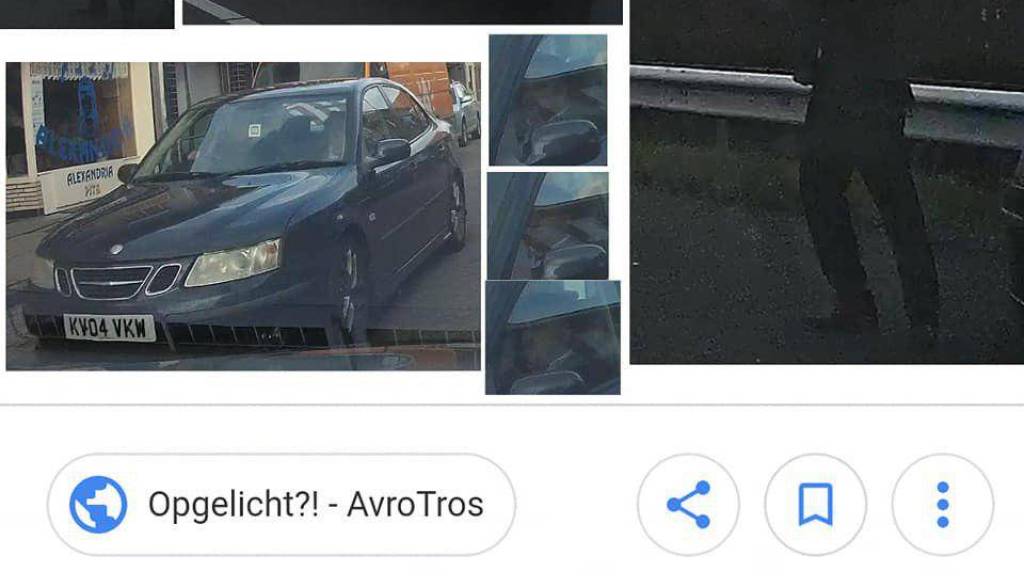This screenshot has height=585, width=1024.
Task: Click the KV04 VKW license plate
Action: (x=109, y=328)
